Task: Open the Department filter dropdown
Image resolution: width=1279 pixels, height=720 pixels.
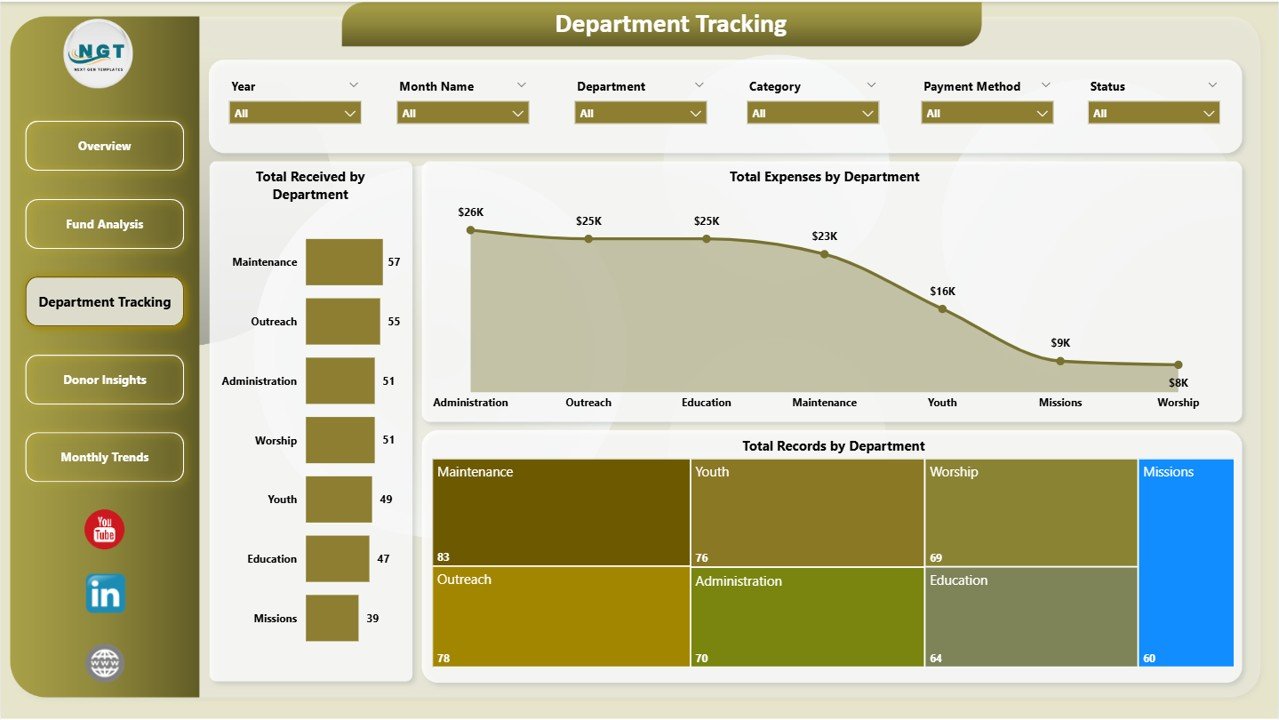Action: [640, 113]
